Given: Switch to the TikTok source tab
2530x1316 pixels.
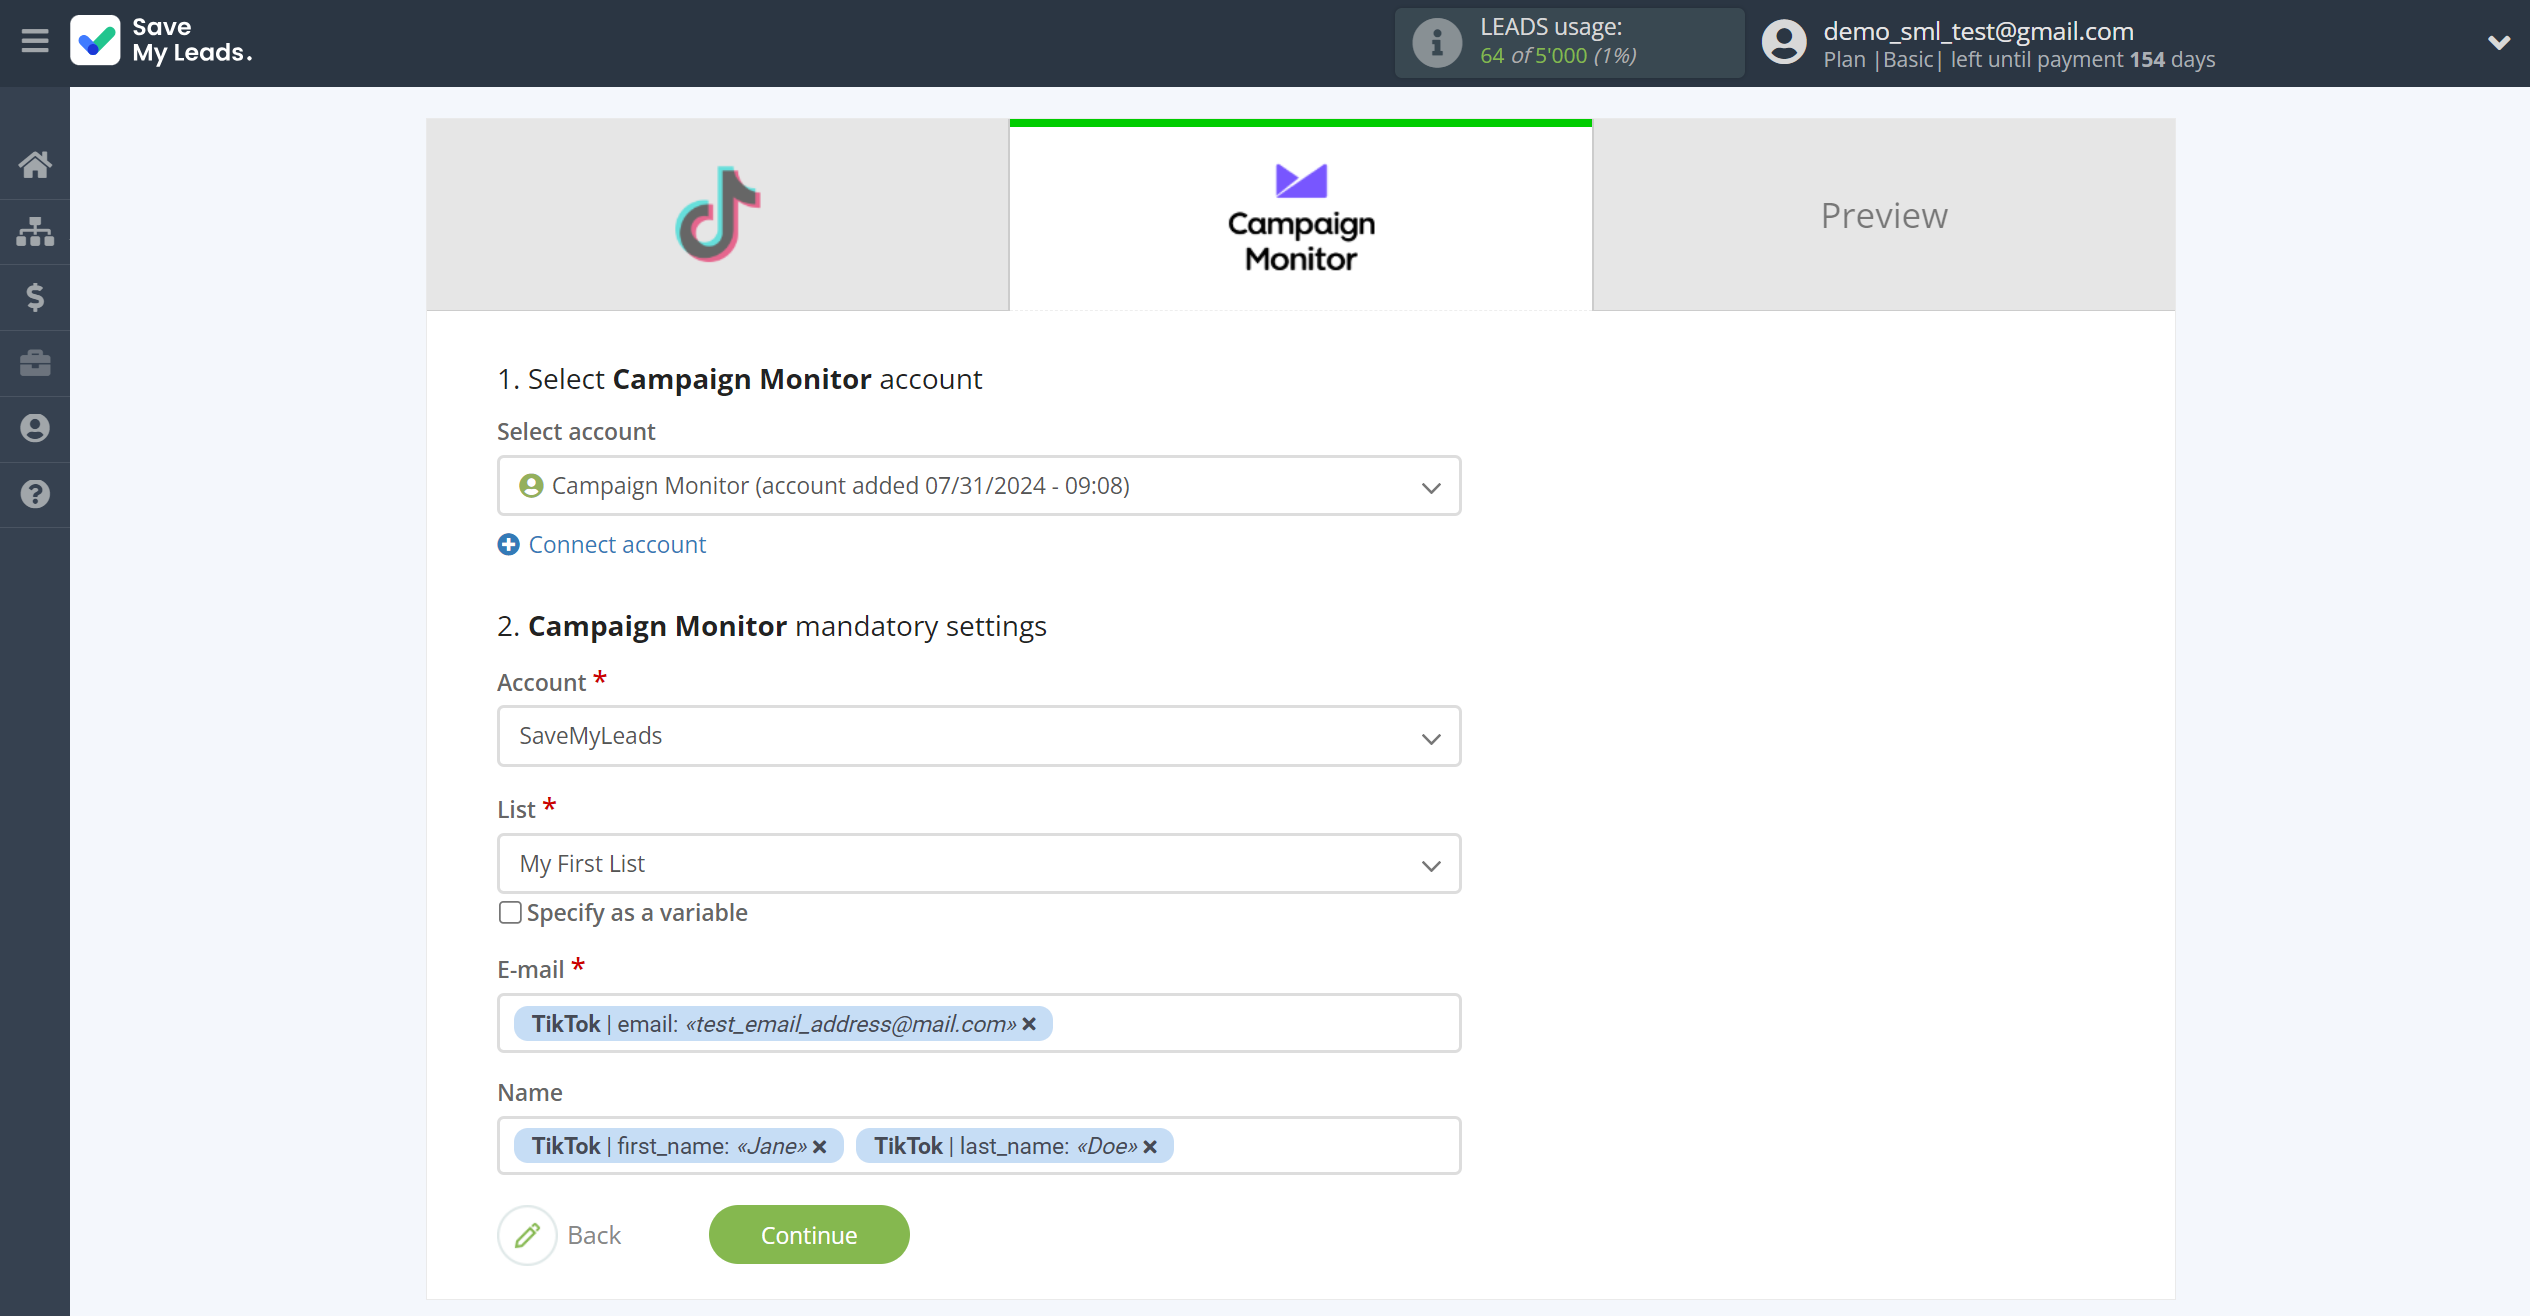Looking at the screenshot, I should (x=716, y=214).
